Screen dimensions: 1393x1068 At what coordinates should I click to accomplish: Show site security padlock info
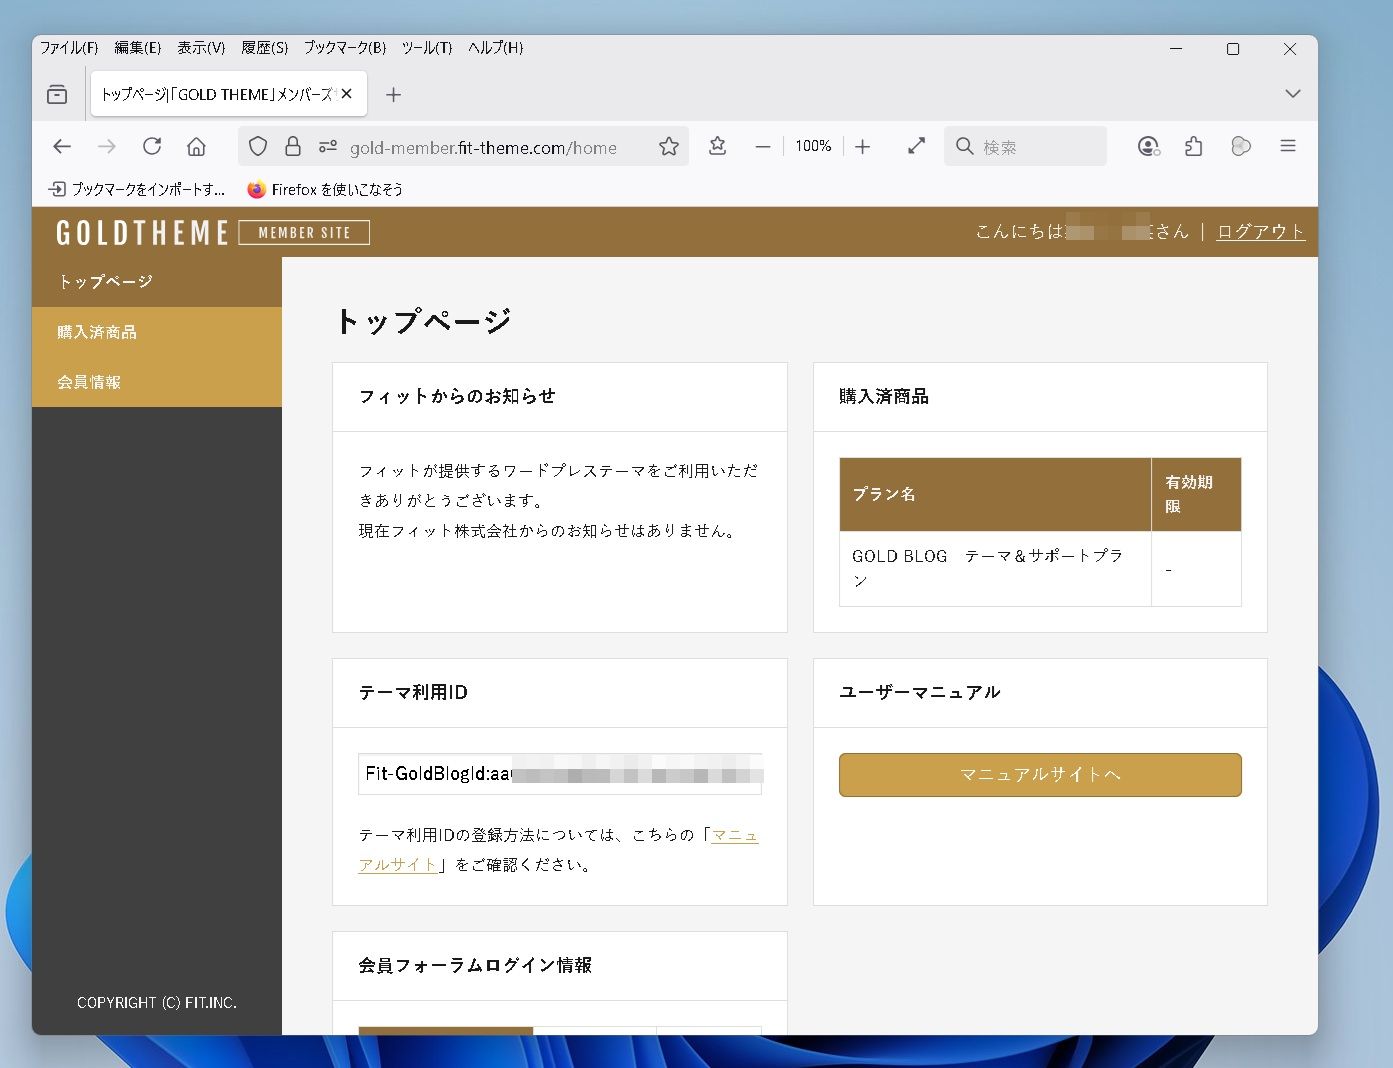tap(293, 147)
